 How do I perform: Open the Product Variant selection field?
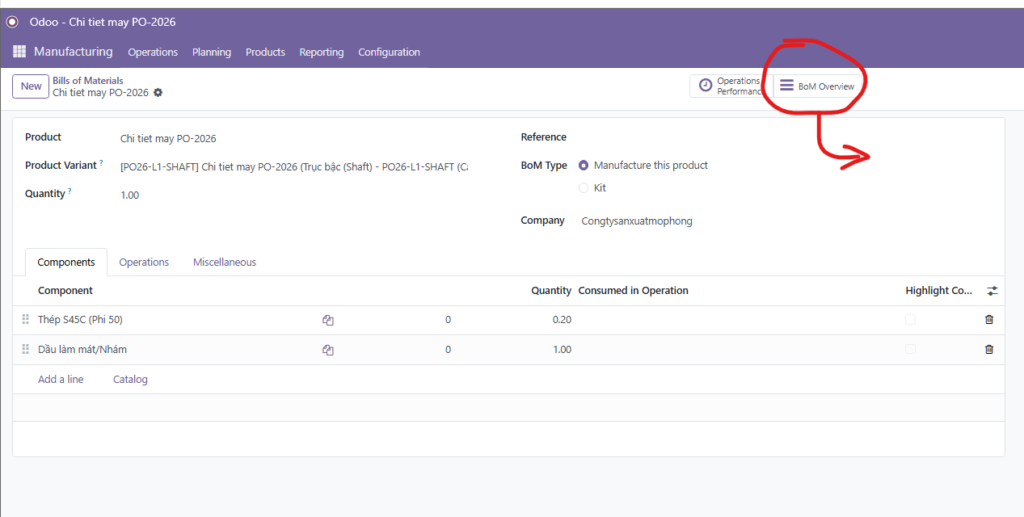click(x=293, y=166)
